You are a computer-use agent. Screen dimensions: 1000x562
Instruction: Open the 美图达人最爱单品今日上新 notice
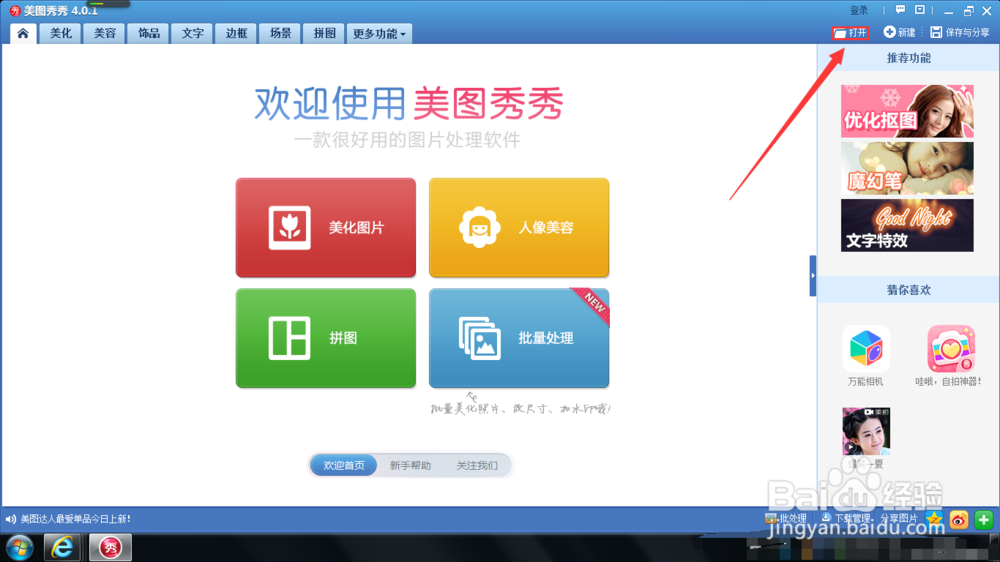pos(75,519)
